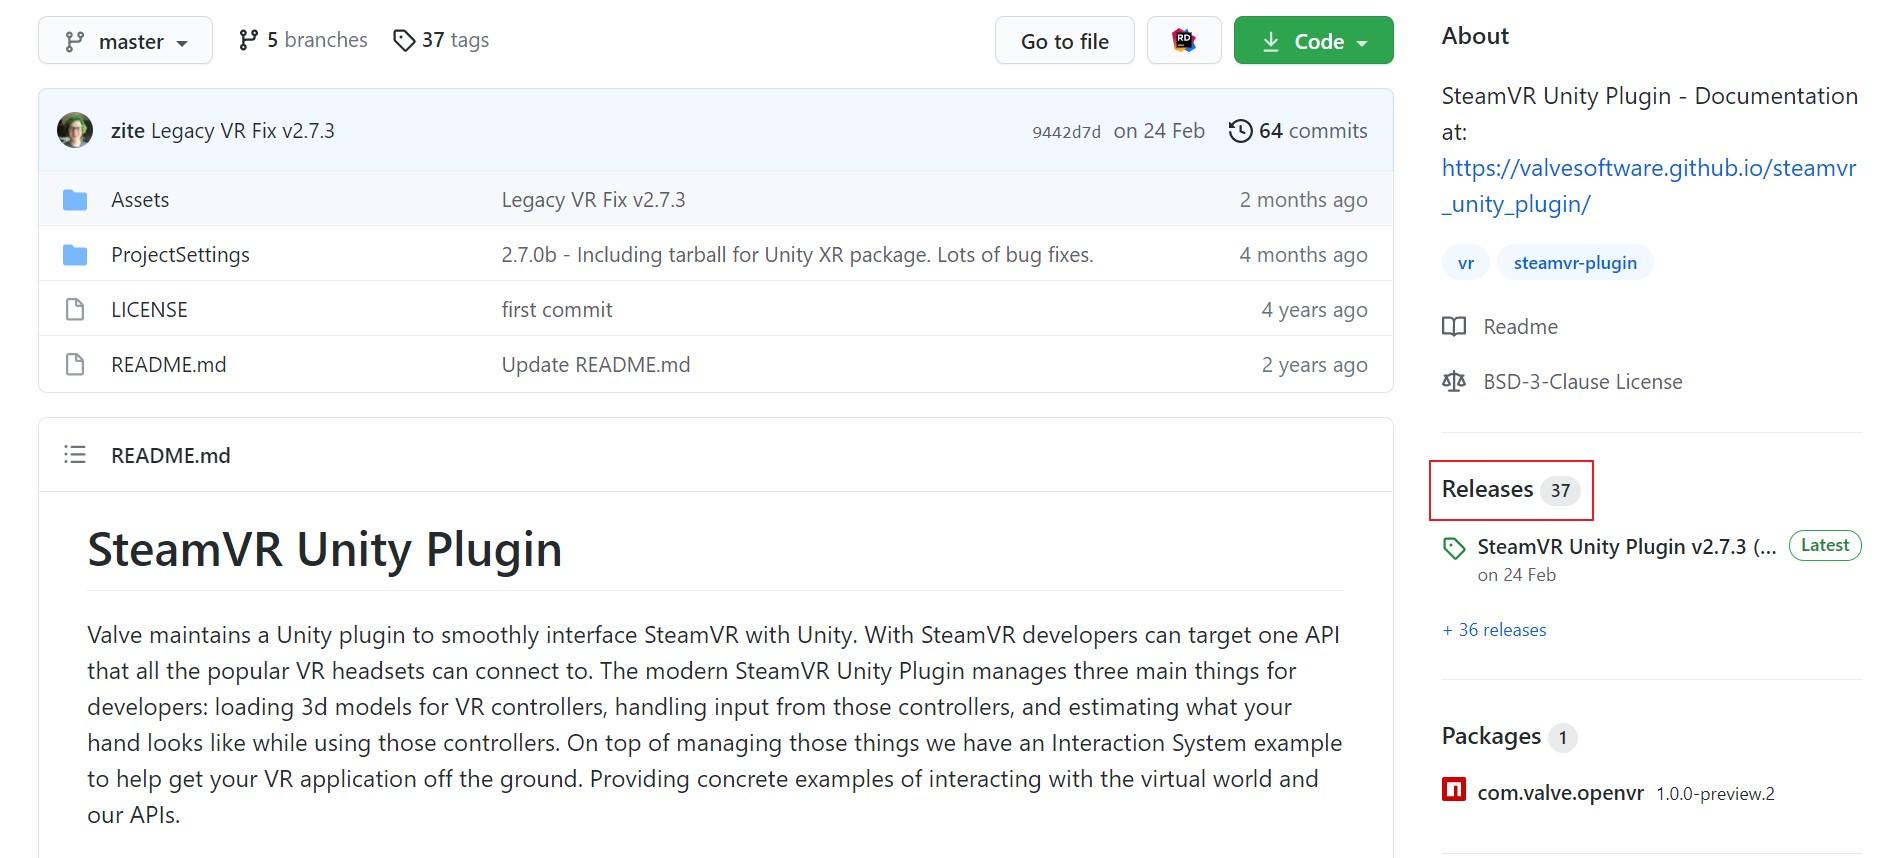The width and height of the screenshot is (1892, 858).
Task: Open the com.valve.openvr package icon
Action: point(1454,790)
